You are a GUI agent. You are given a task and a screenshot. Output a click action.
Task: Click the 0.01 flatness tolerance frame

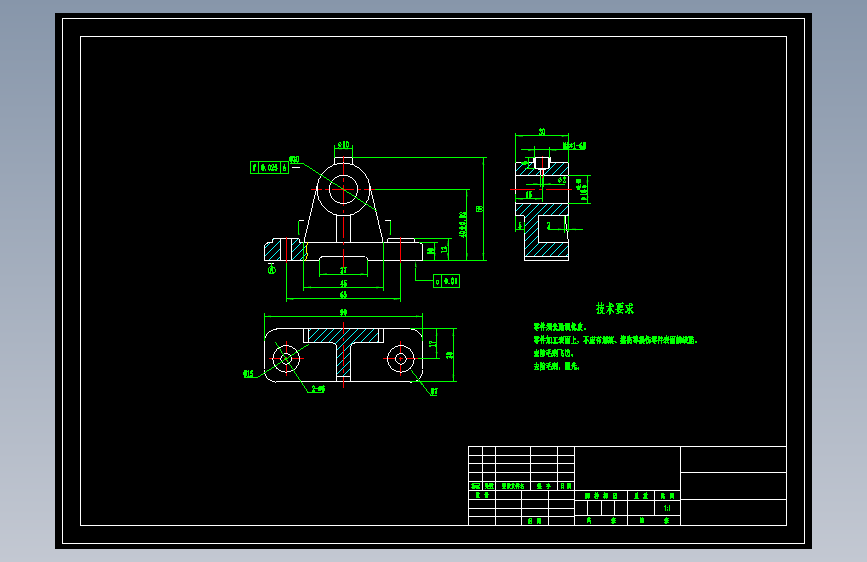point(446,281)
